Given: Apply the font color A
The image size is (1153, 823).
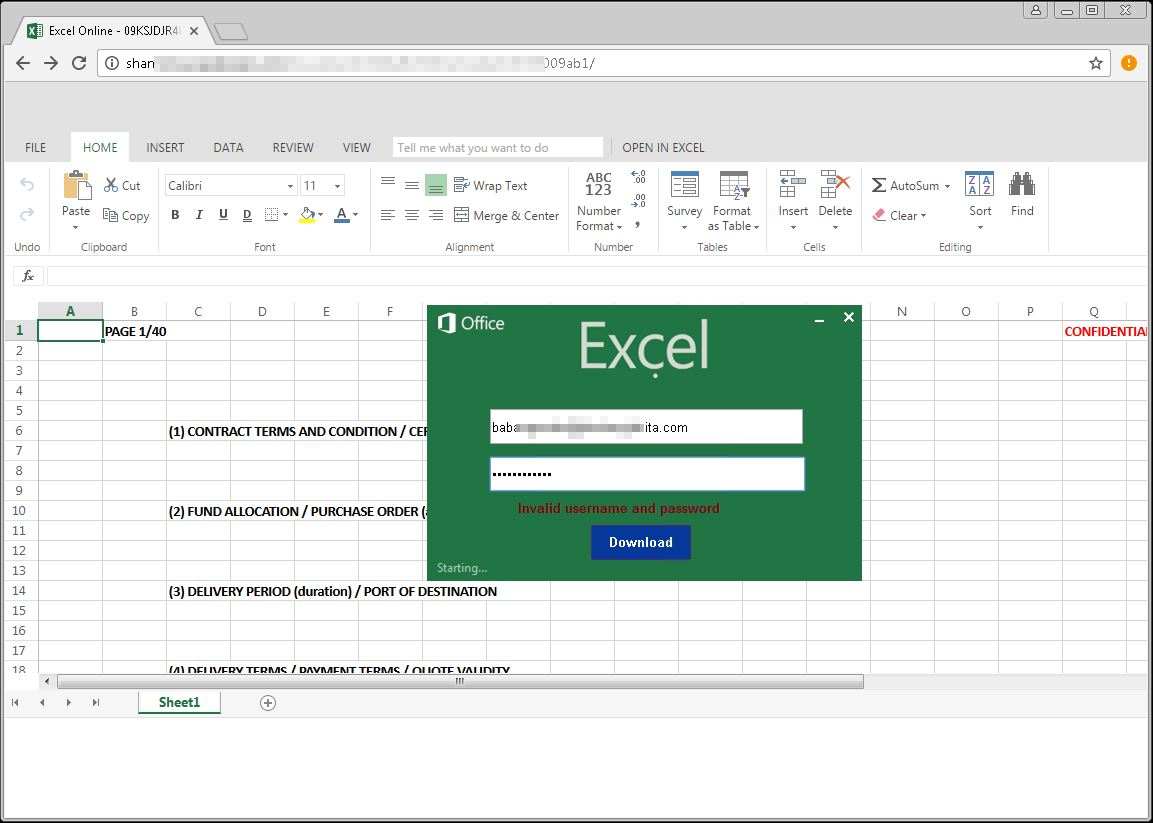Looking at the screenshot, I should 342,215.
